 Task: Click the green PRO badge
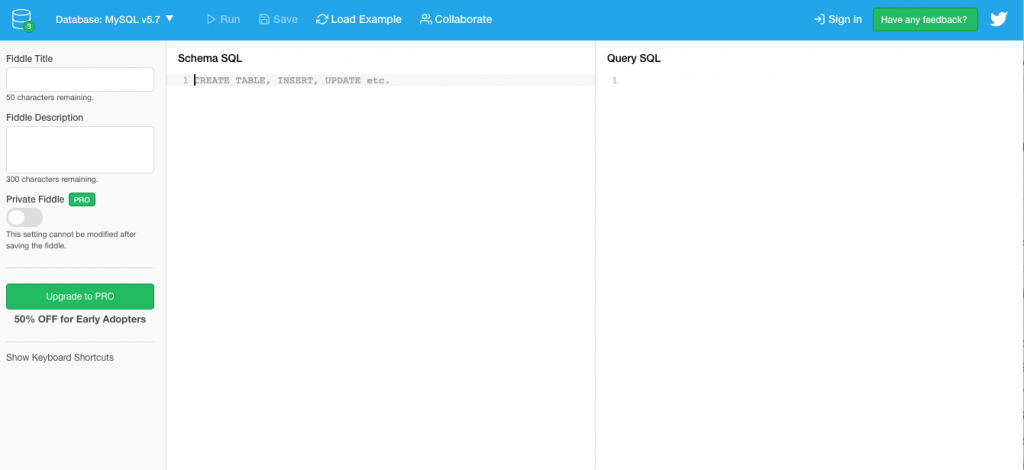[82, 200]
